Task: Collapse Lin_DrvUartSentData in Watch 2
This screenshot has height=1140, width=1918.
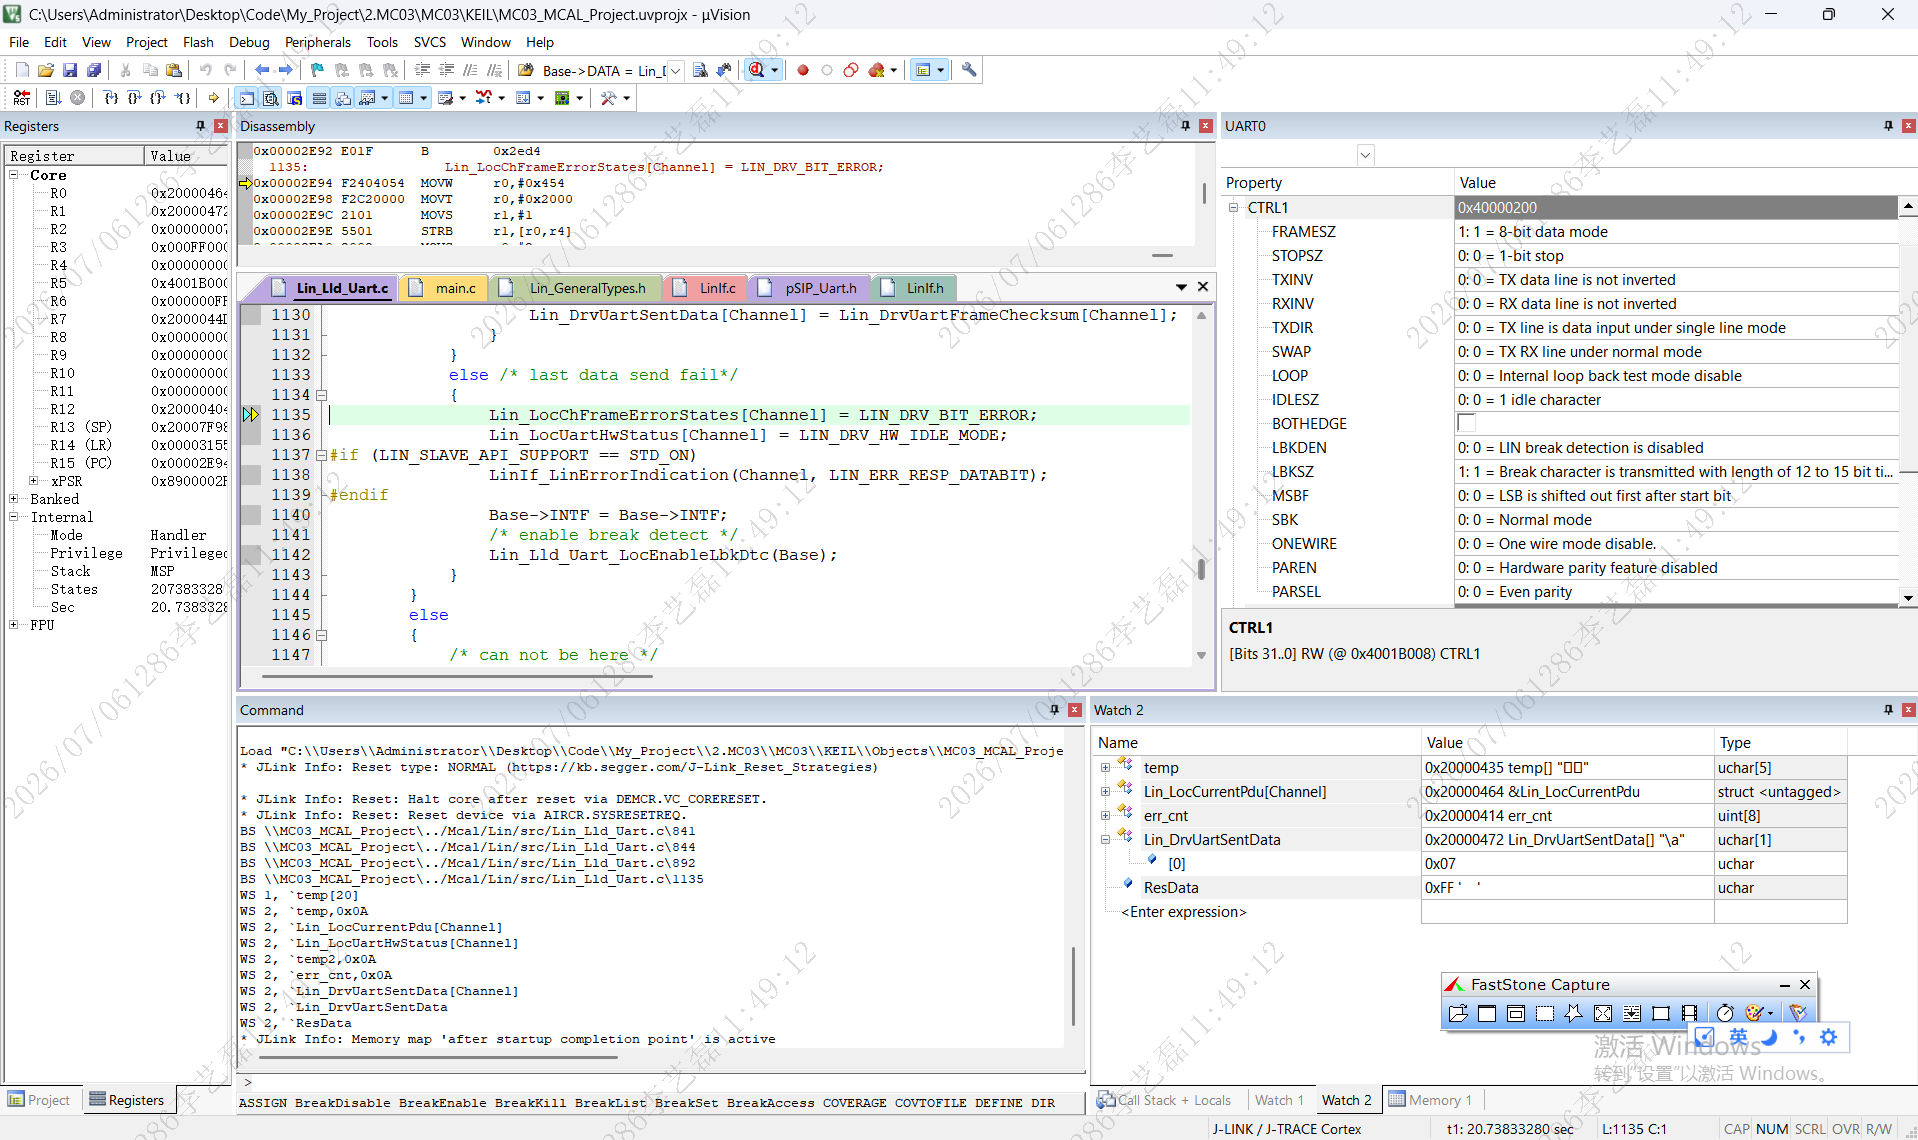Action: (1105, 840)
